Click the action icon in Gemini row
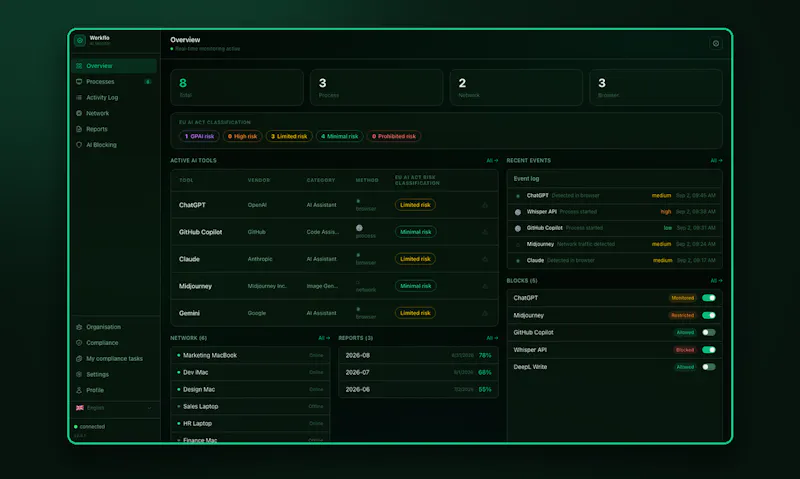 (x=485, y=313)
